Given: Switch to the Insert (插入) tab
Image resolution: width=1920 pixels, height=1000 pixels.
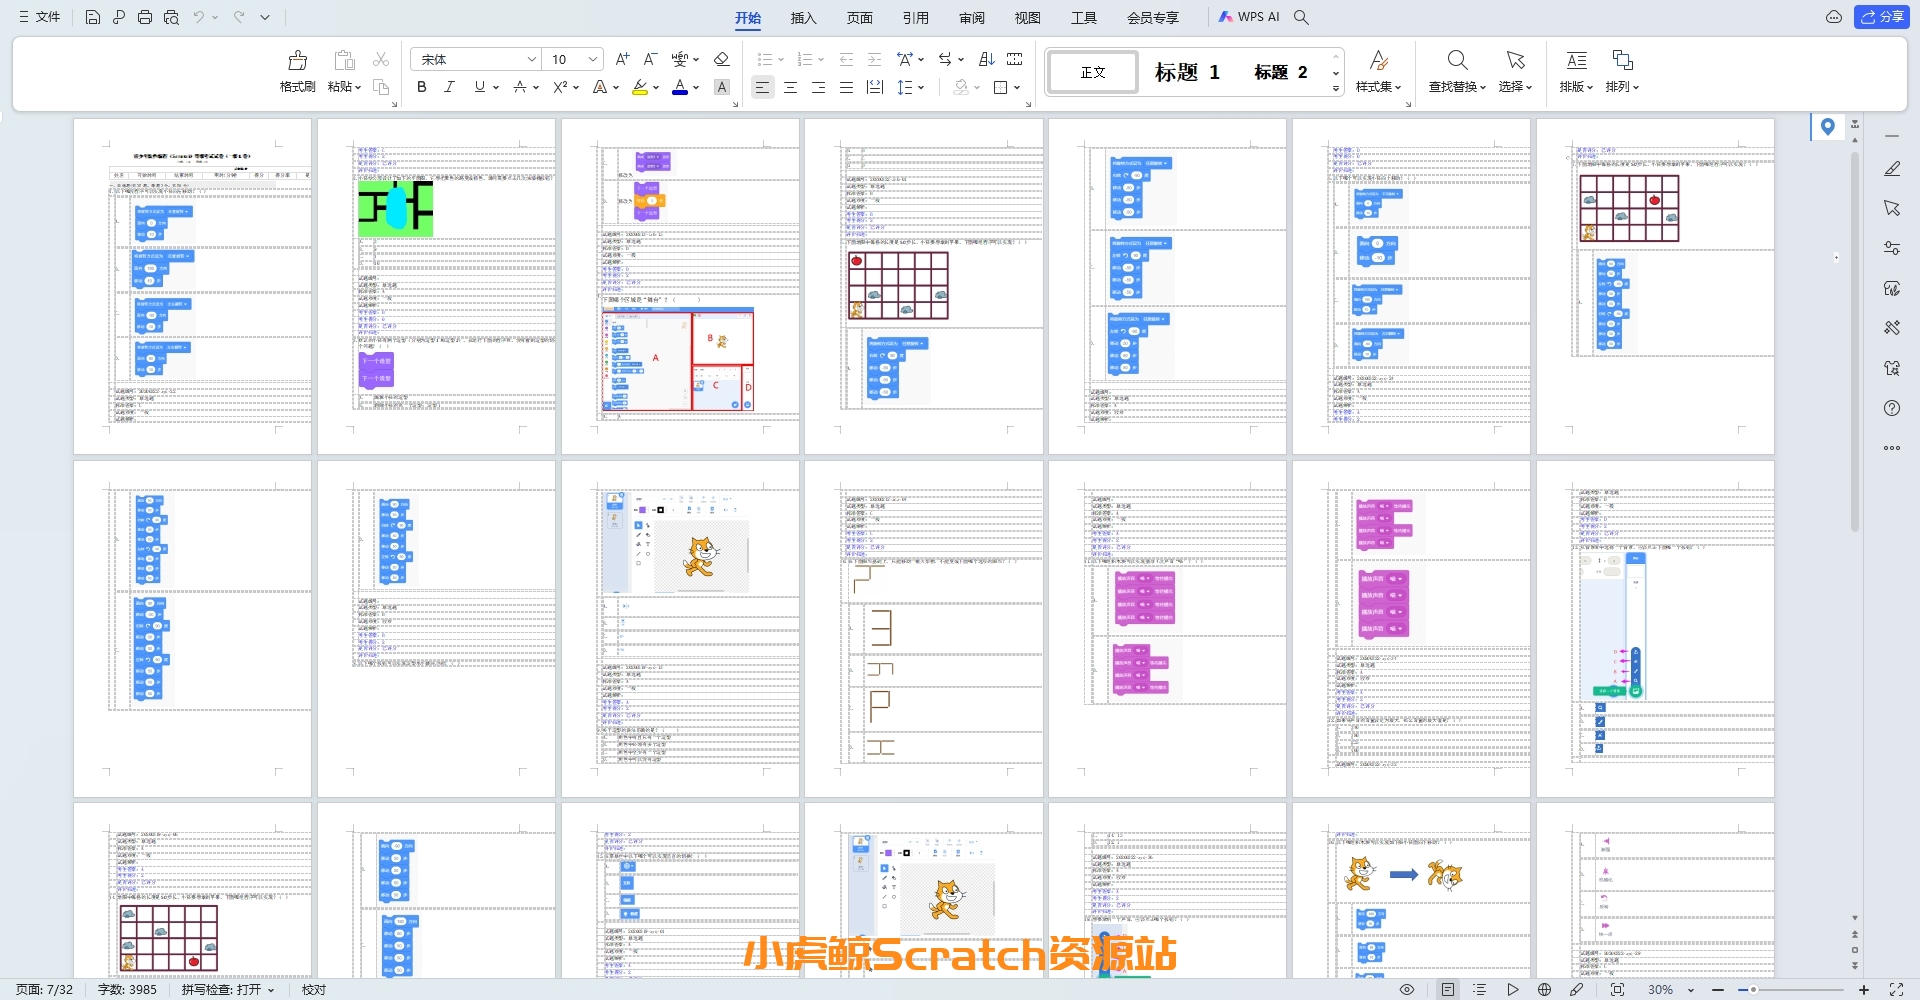Looking at the screenshot, I should (x=803, y=17).
